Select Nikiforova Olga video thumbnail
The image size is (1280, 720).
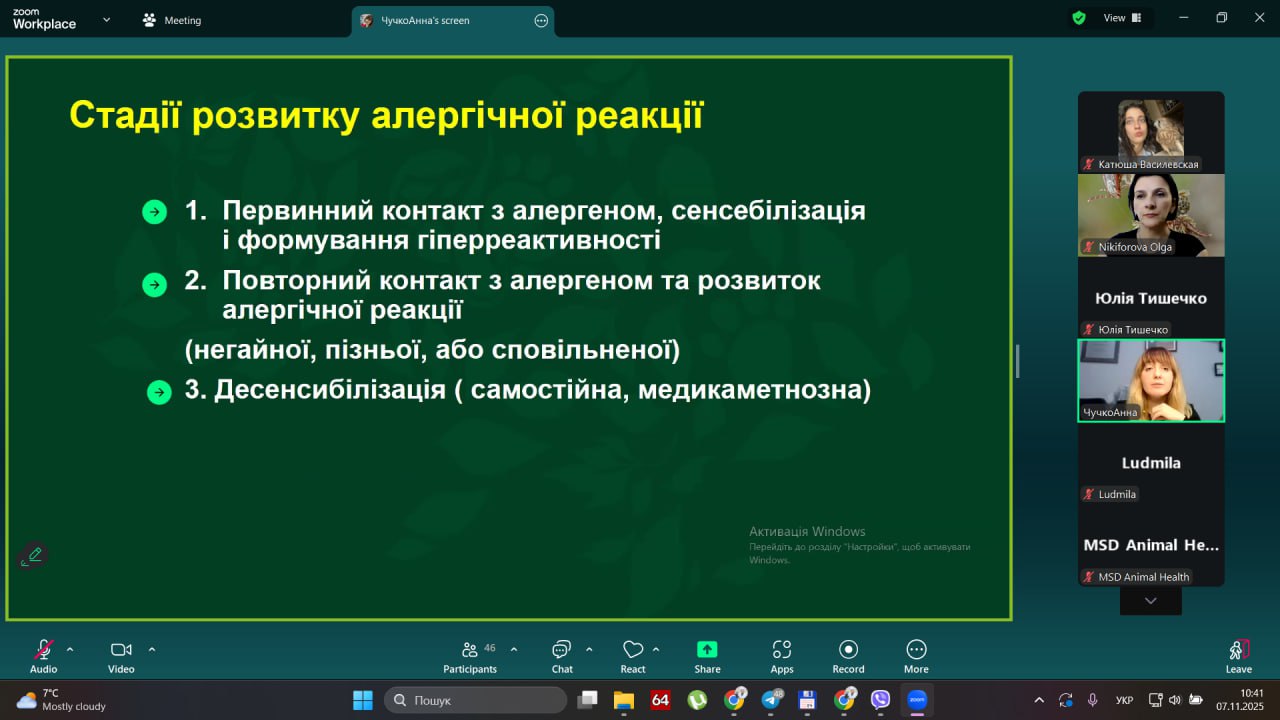click(1151, 215)
